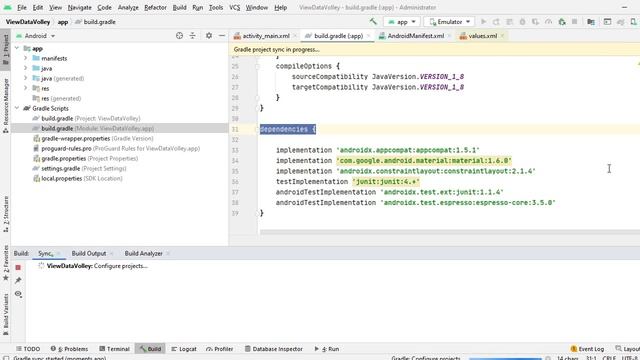This screenshot has width=640, height=360.
Task: Open the TODO tool window
Action: click(28, 349)
